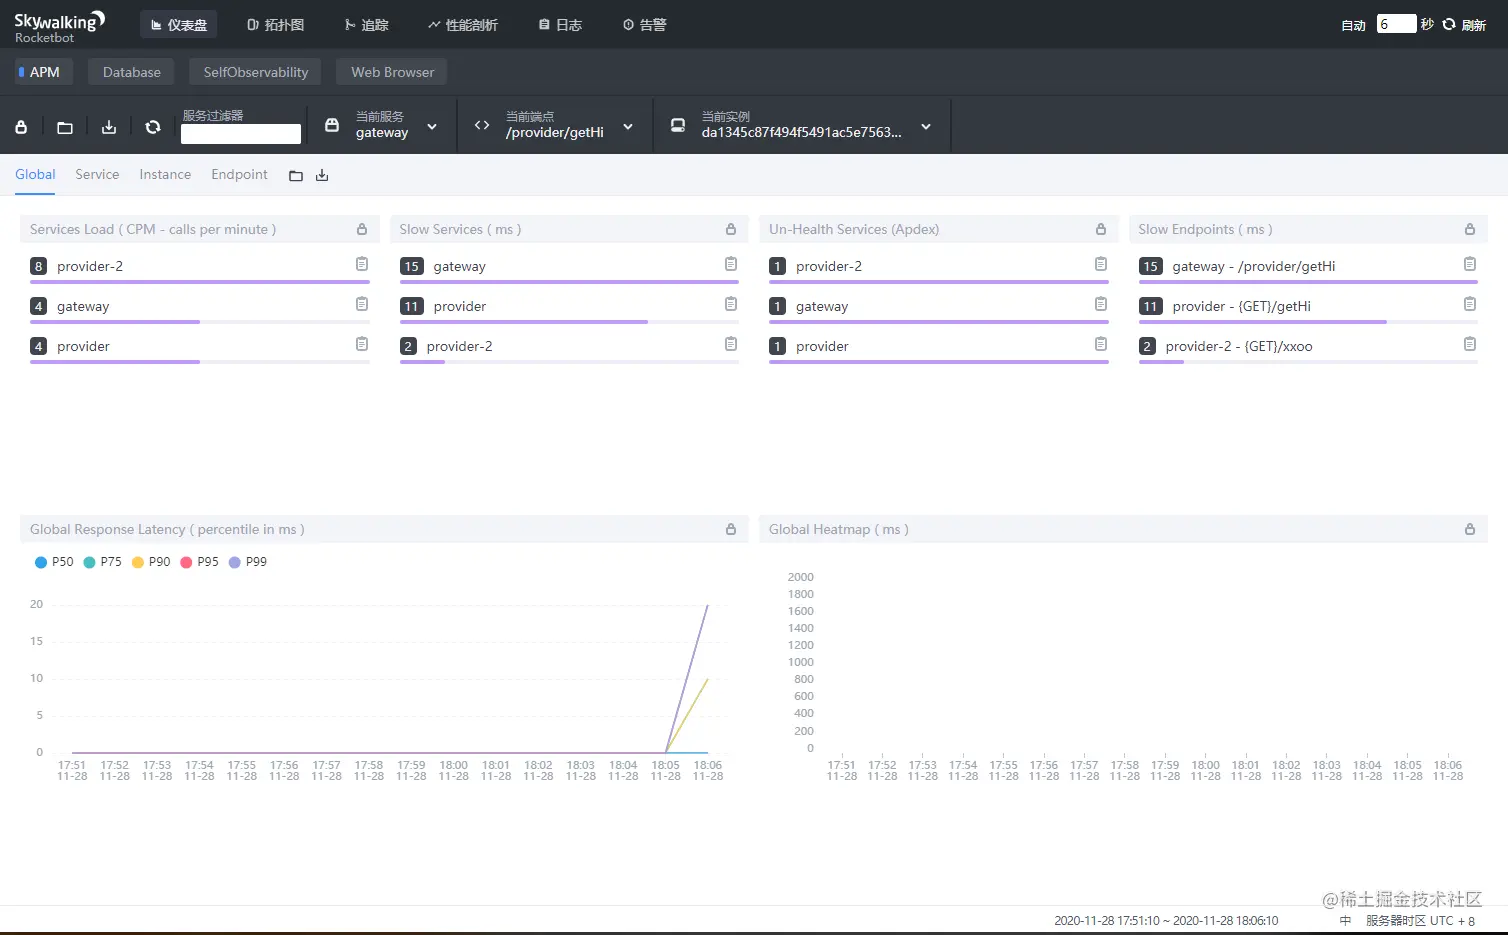The width and height of the screenshot is (1508, 935).
Task: Click the provider-2 - {GET}/xxoo endpoint text
Action: (x=1239, y=346)
